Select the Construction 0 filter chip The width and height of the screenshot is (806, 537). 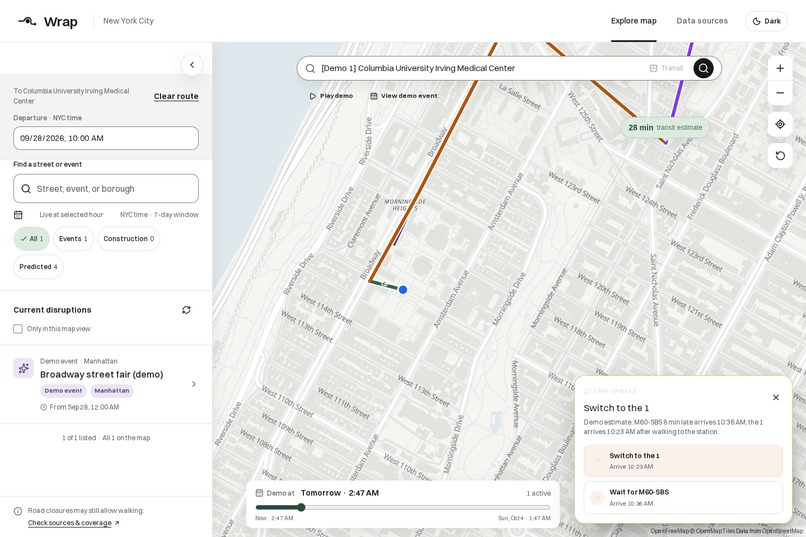[x=129, y=239]
